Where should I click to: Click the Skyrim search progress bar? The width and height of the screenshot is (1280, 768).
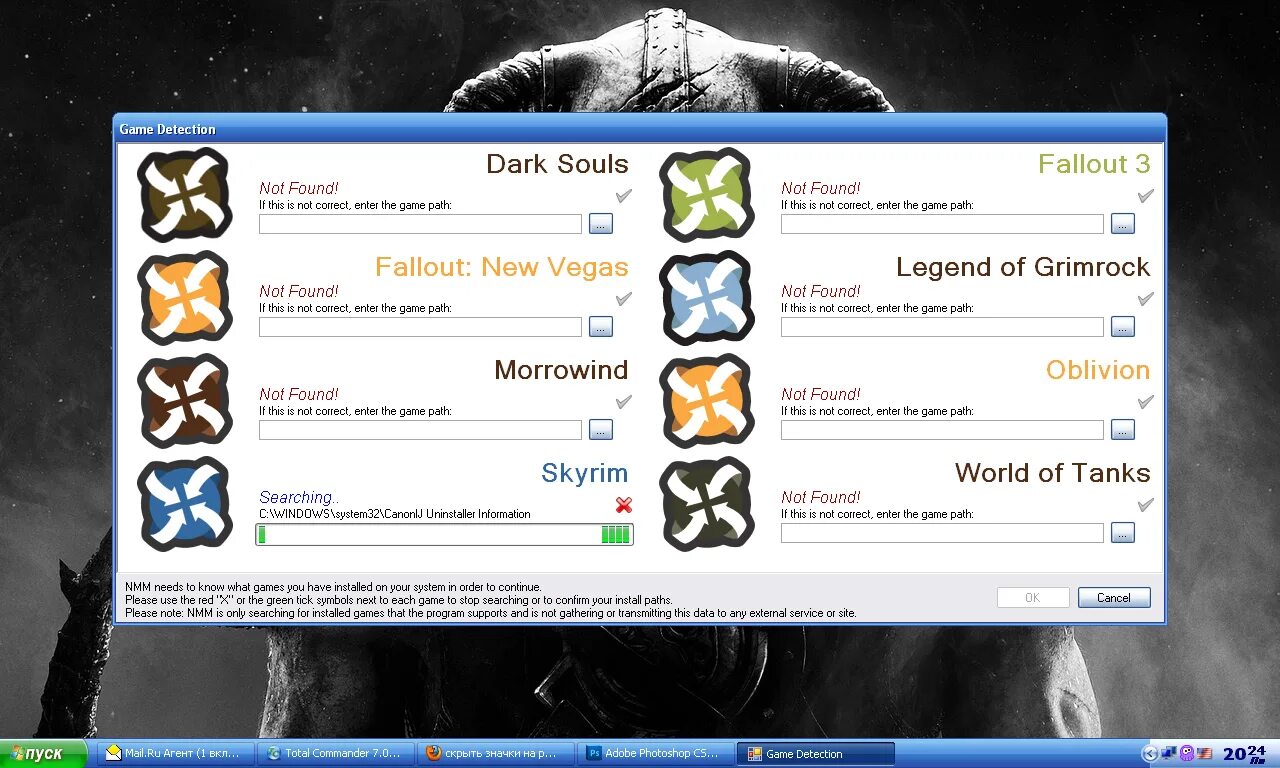tap(444, 535)
